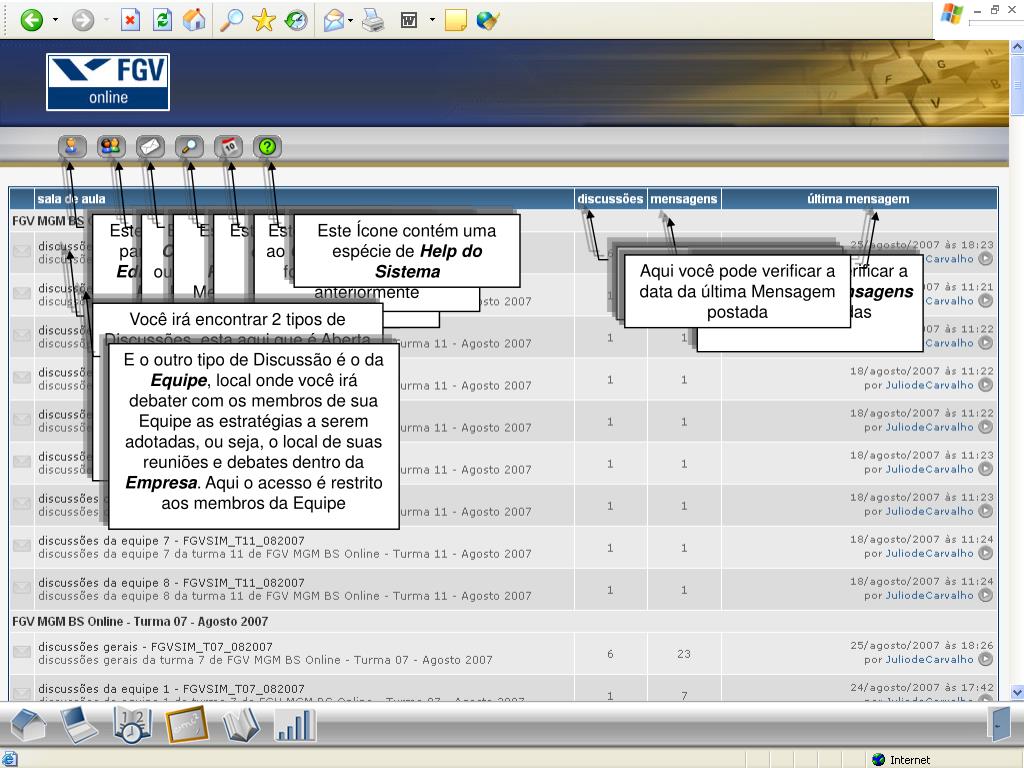Click the page scrollbar down arrow

(1017, 692)
